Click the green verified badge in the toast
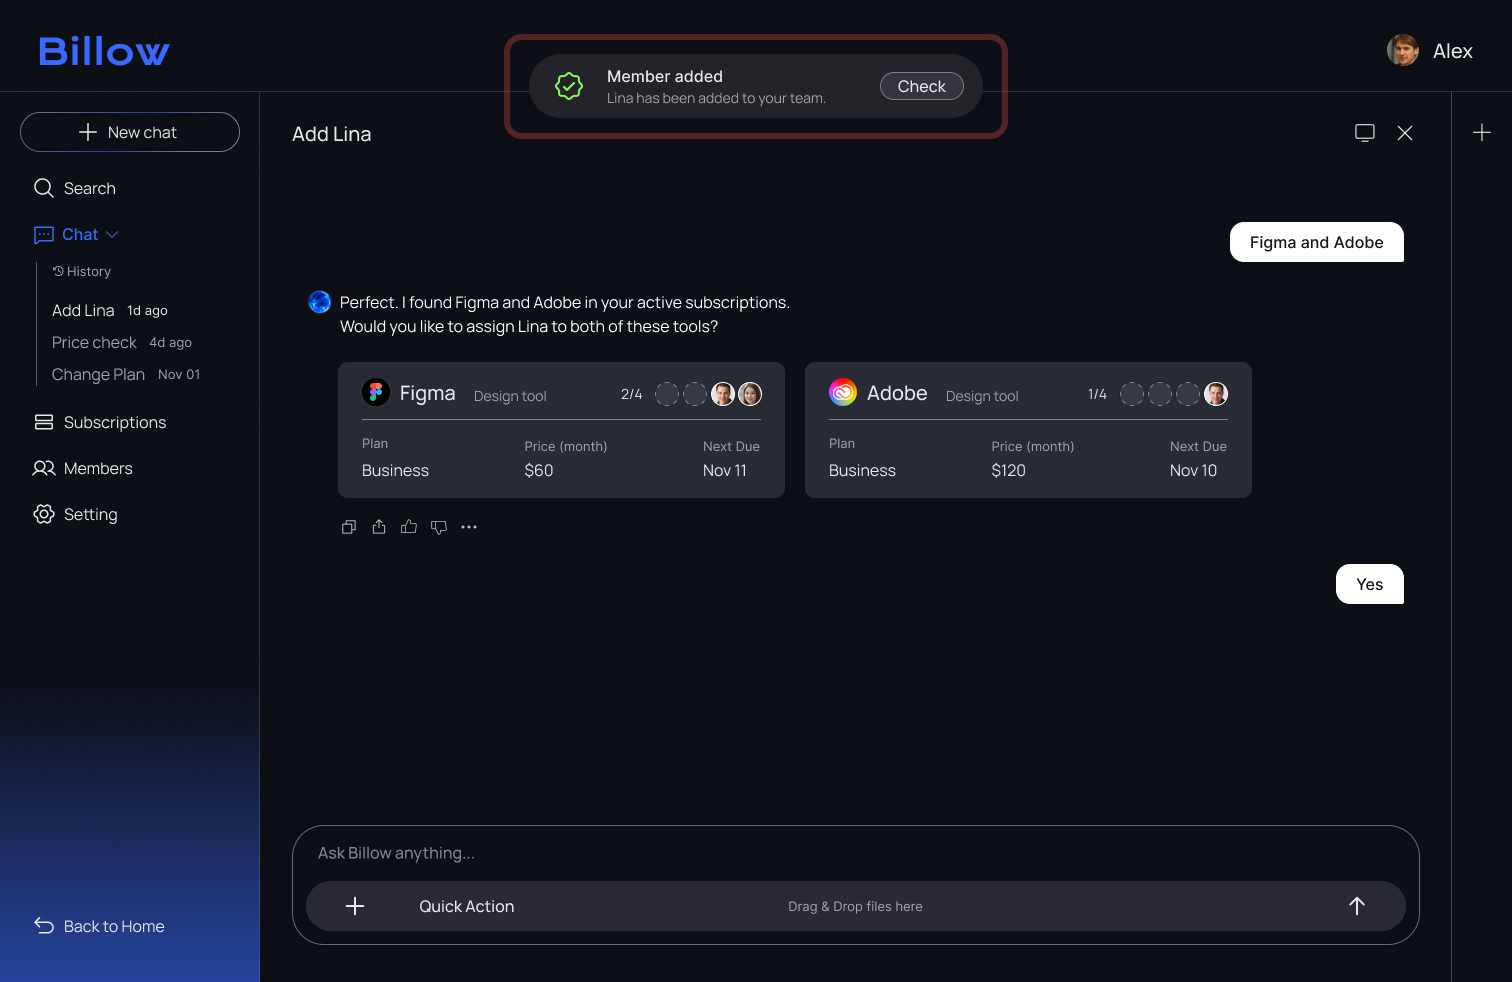The image size is (1512, 982). [569, 86]
